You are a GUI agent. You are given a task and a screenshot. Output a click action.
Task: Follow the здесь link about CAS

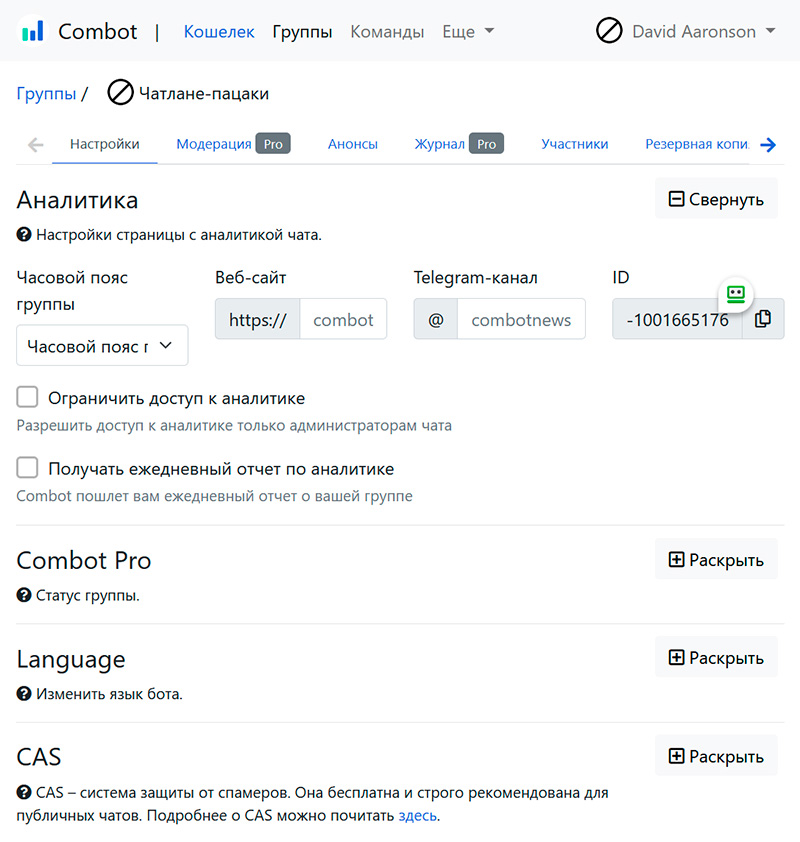pyautogui.click(x=417, y=816)
